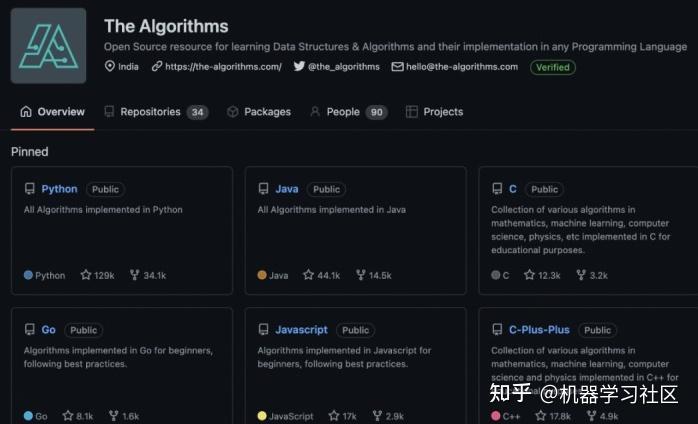Go to the Projects tab

click(434, 112)
